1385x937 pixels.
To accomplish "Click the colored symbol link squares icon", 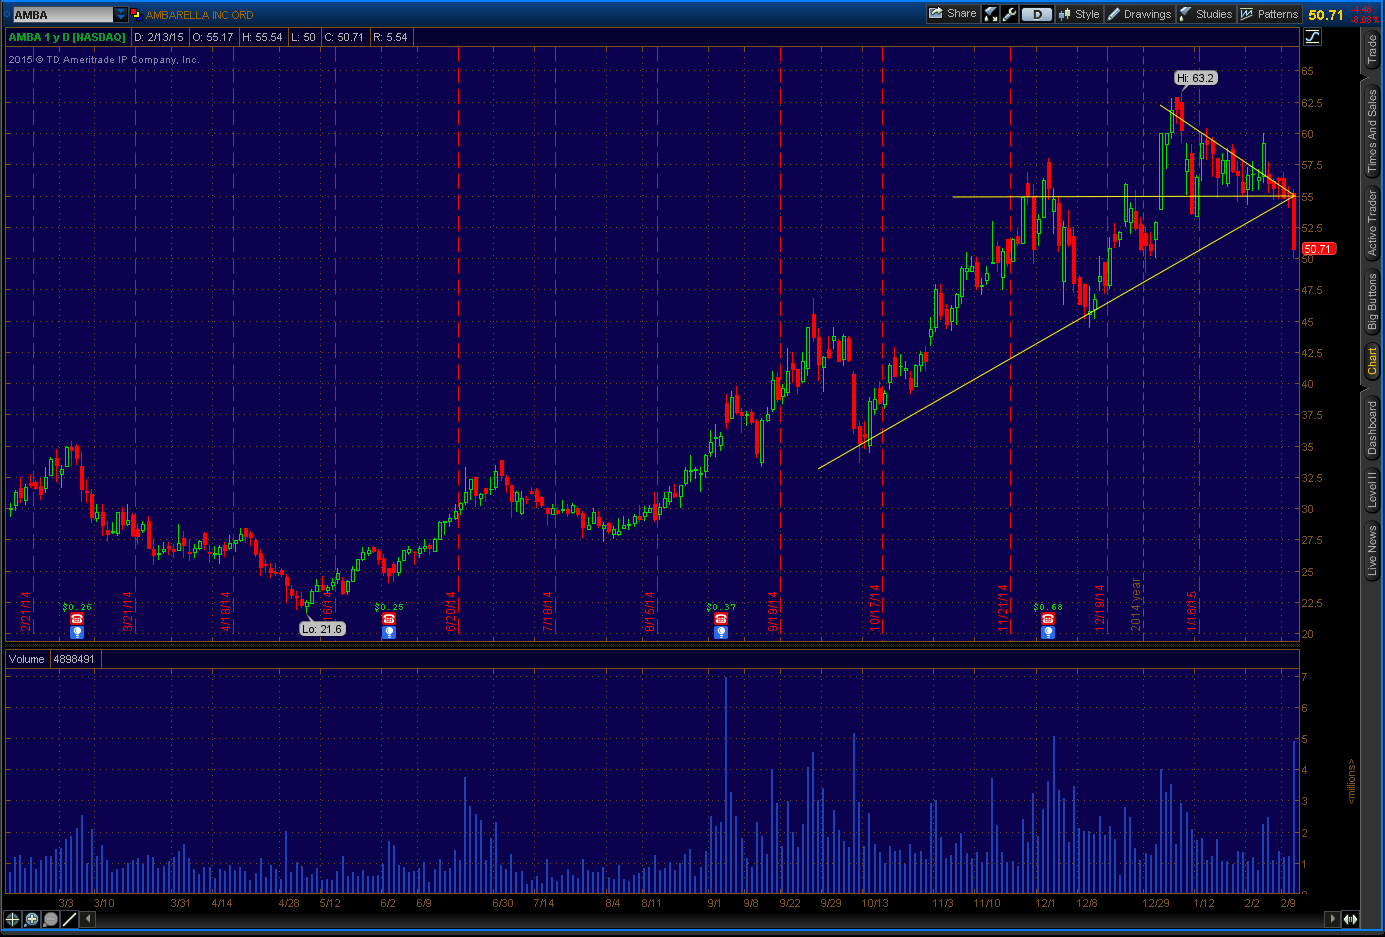I will pos(136,14).
